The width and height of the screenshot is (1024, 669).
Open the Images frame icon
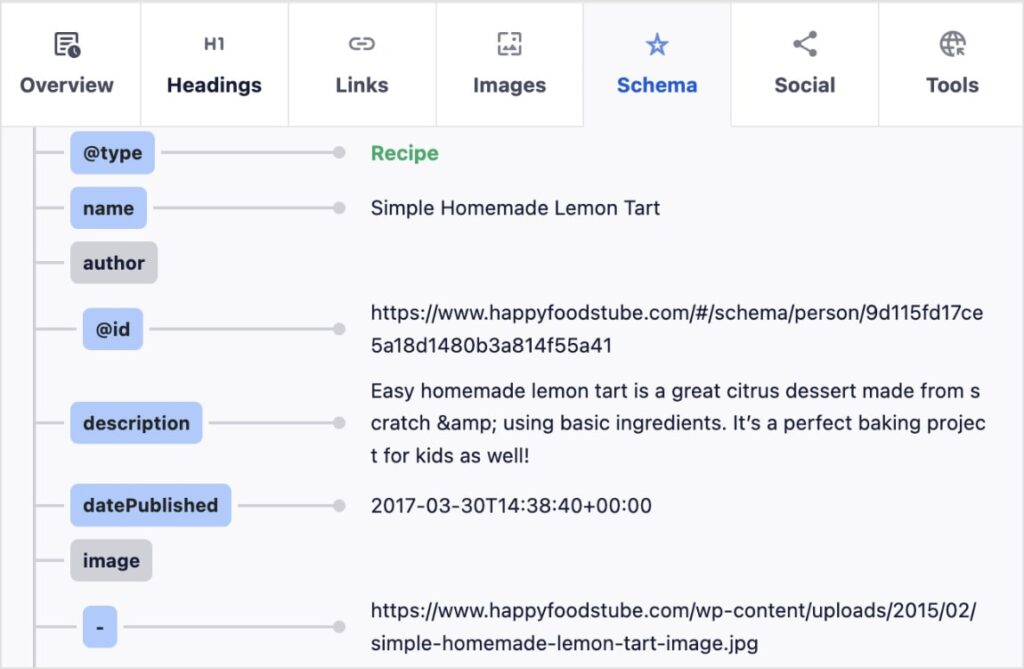pos(509,43)
